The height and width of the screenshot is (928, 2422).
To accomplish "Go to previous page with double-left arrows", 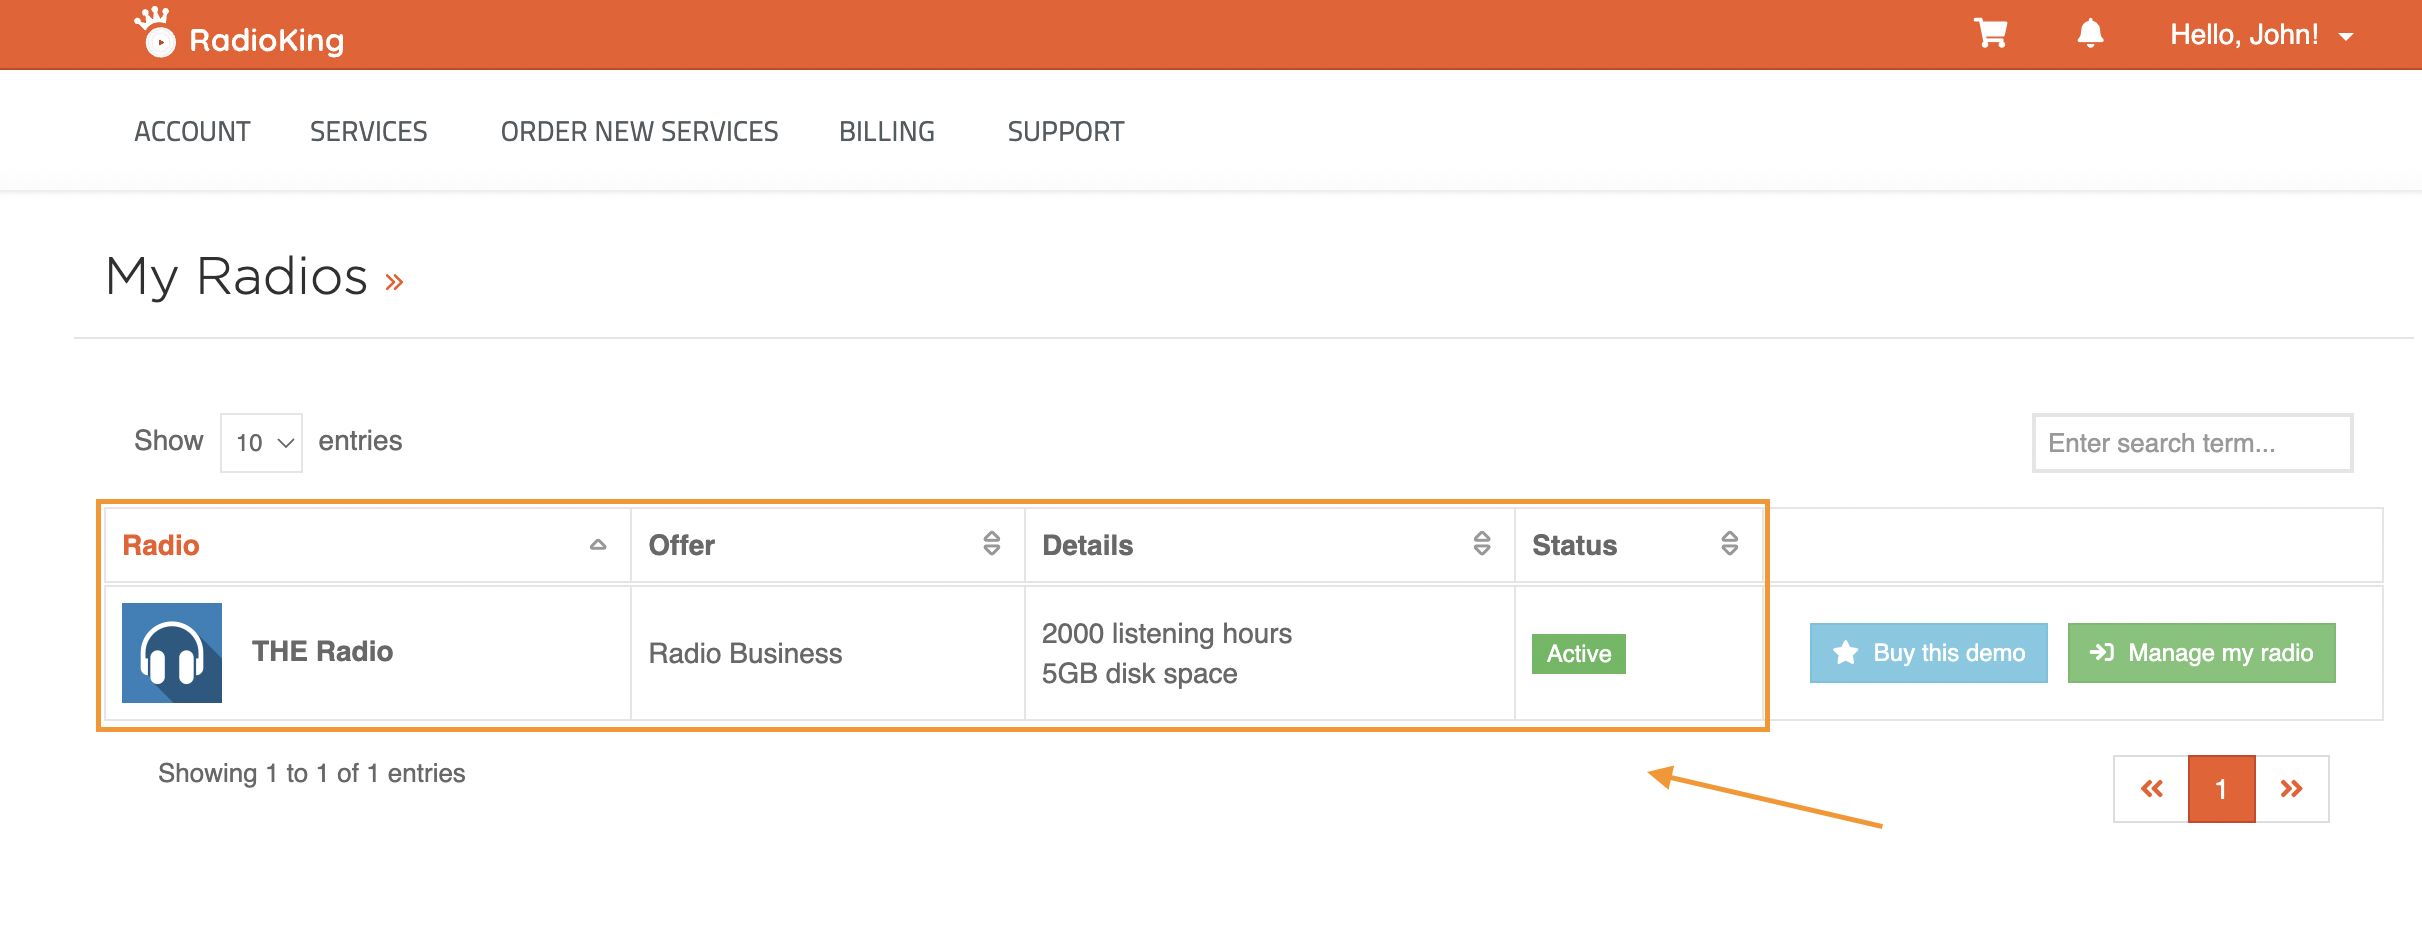I will (x=2151, y=789).
